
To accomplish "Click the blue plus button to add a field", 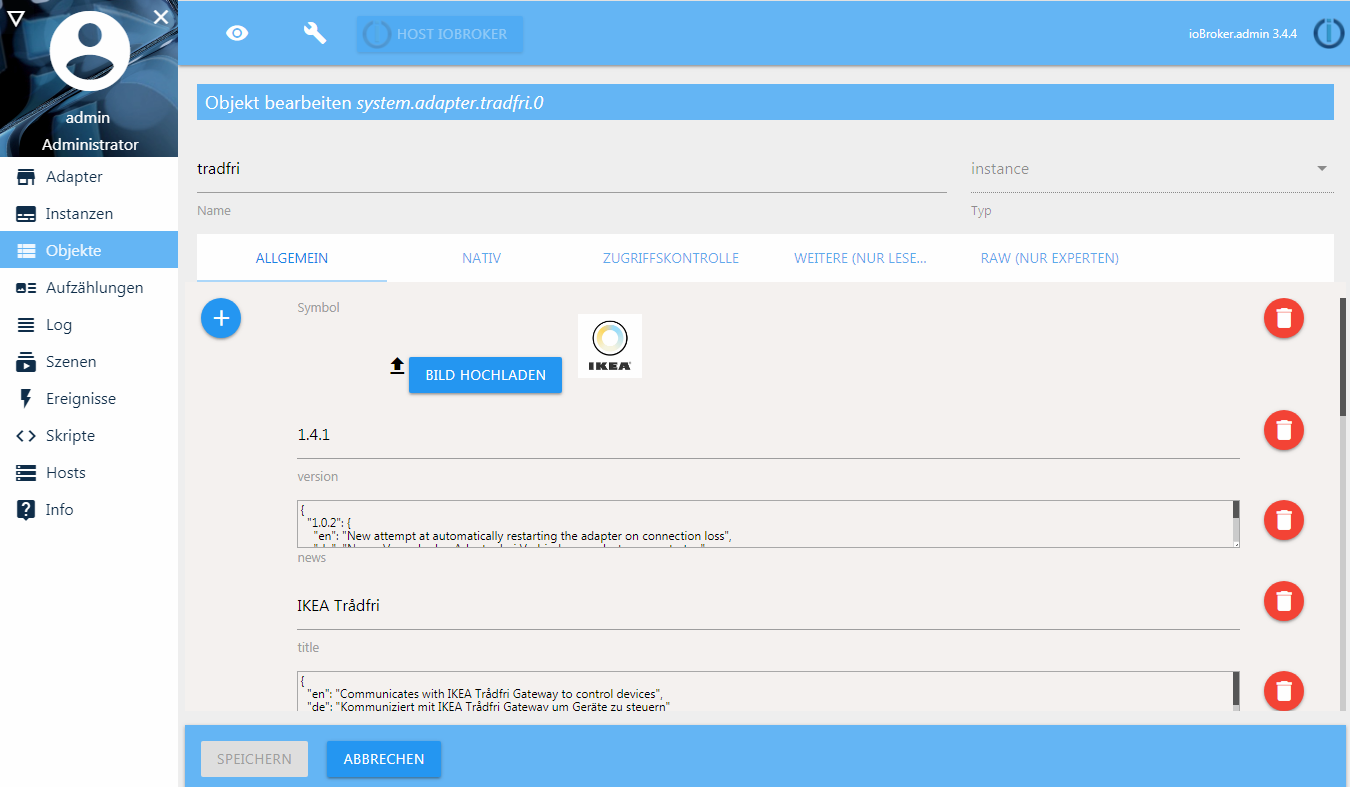I will coord(220,318).
